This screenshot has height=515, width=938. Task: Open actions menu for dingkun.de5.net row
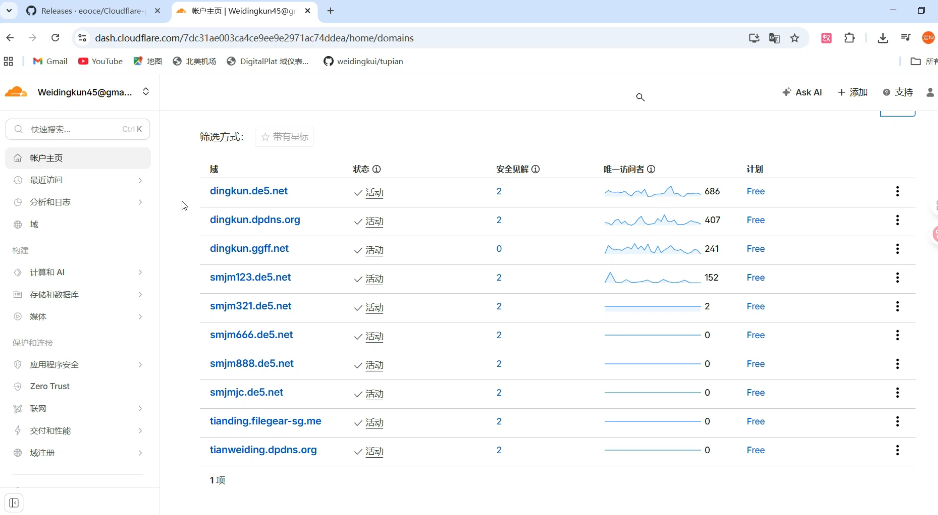[897, 191]
